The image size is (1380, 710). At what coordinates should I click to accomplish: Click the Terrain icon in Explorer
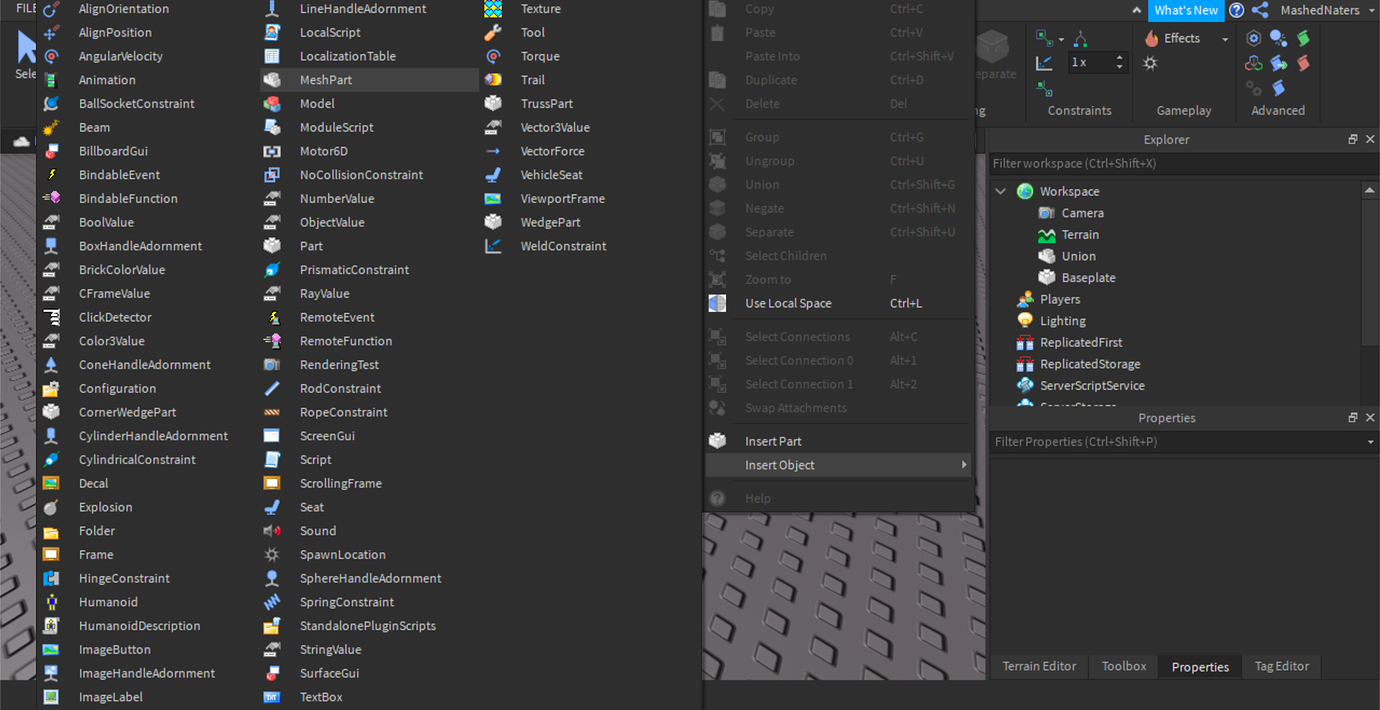pos(1047,235)
